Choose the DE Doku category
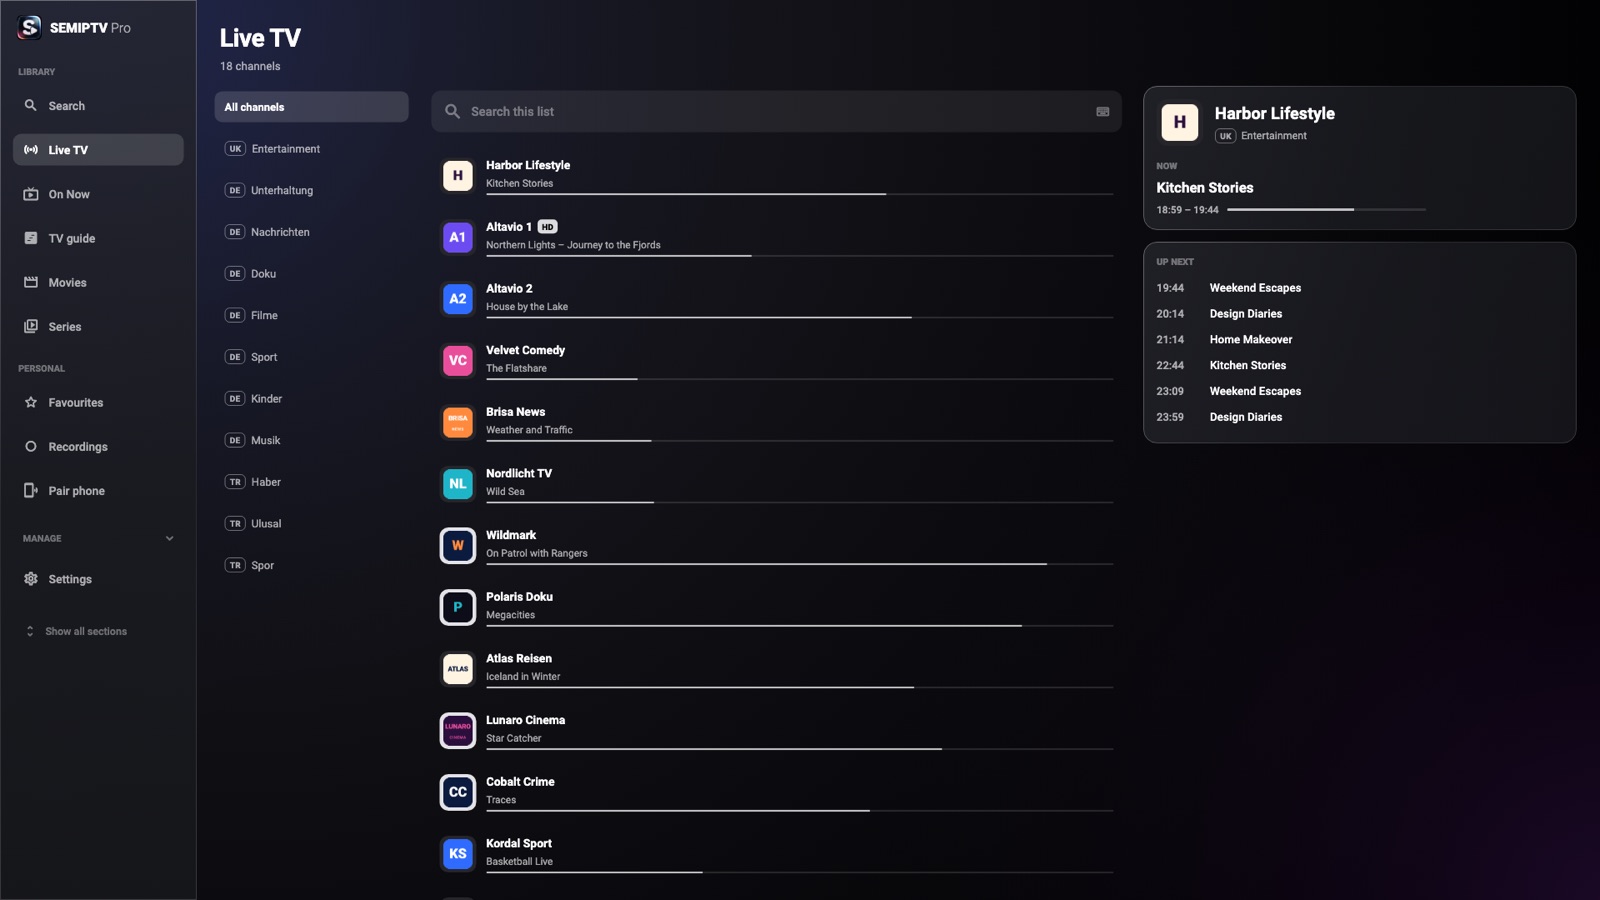Image resolution: width=1600 pixels, height=900 pixels. click(311, 274)
